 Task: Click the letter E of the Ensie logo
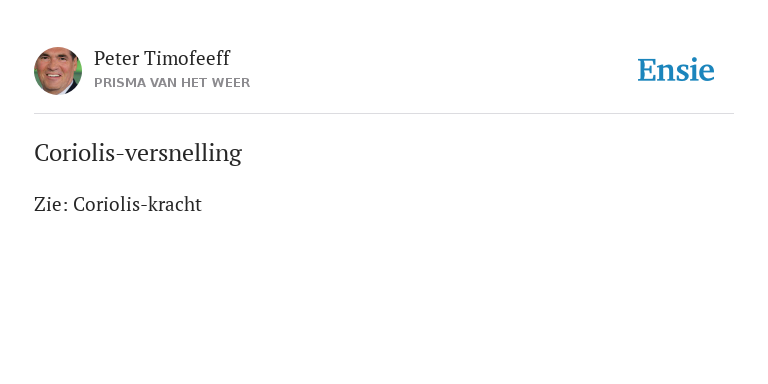tap(647, 70)
